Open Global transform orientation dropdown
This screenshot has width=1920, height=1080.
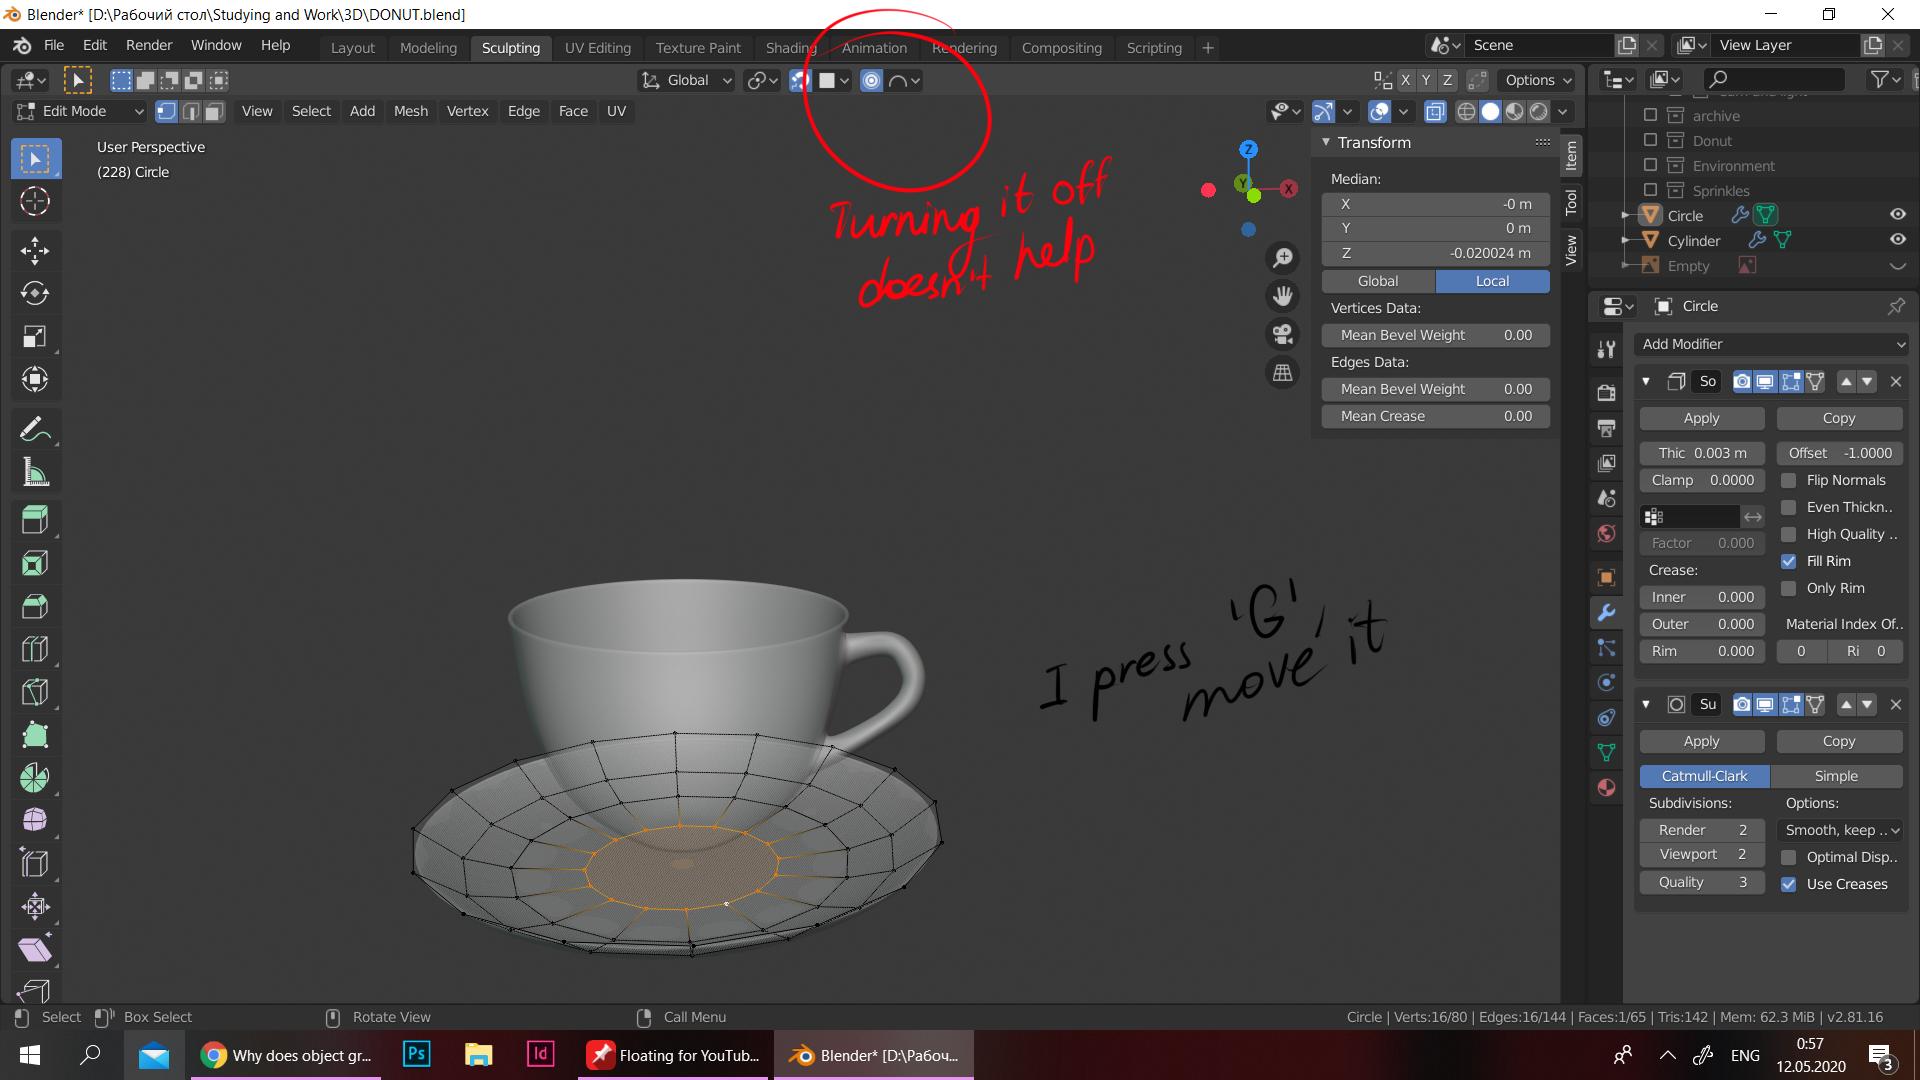point(687,80)
